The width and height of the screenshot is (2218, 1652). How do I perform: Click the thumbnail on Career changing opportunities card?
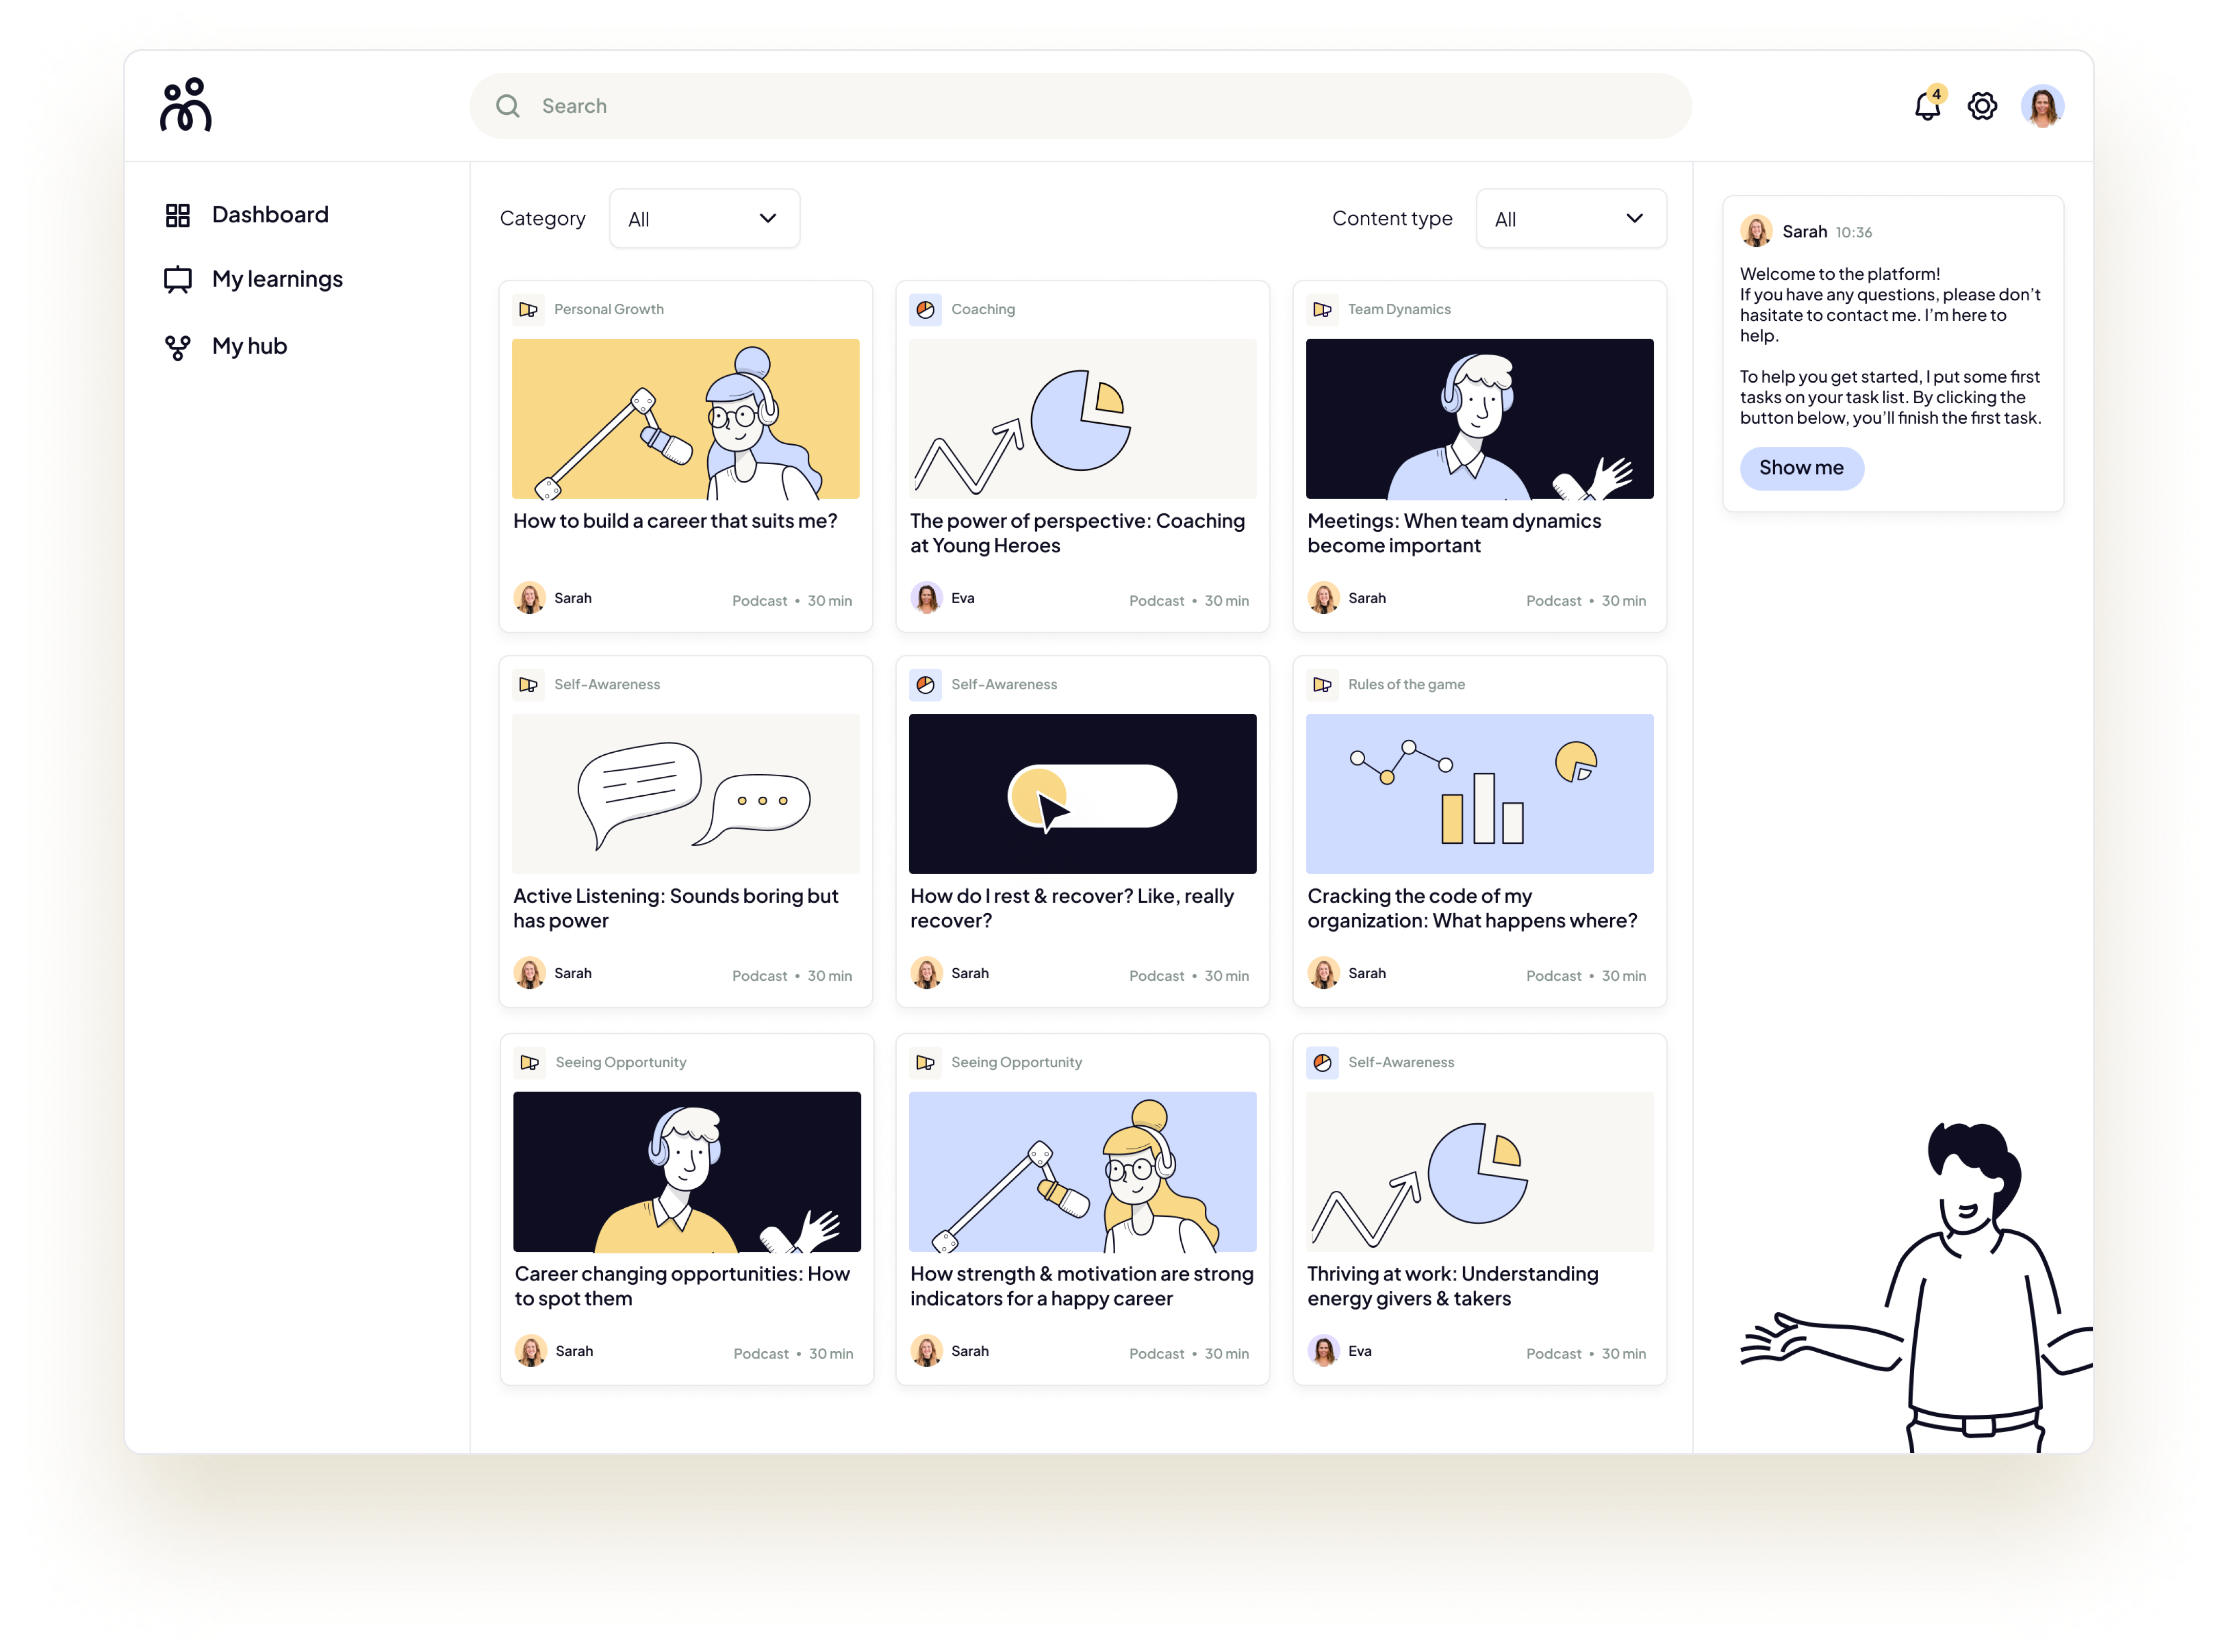pyautogui.click(x=687, y=1172)
